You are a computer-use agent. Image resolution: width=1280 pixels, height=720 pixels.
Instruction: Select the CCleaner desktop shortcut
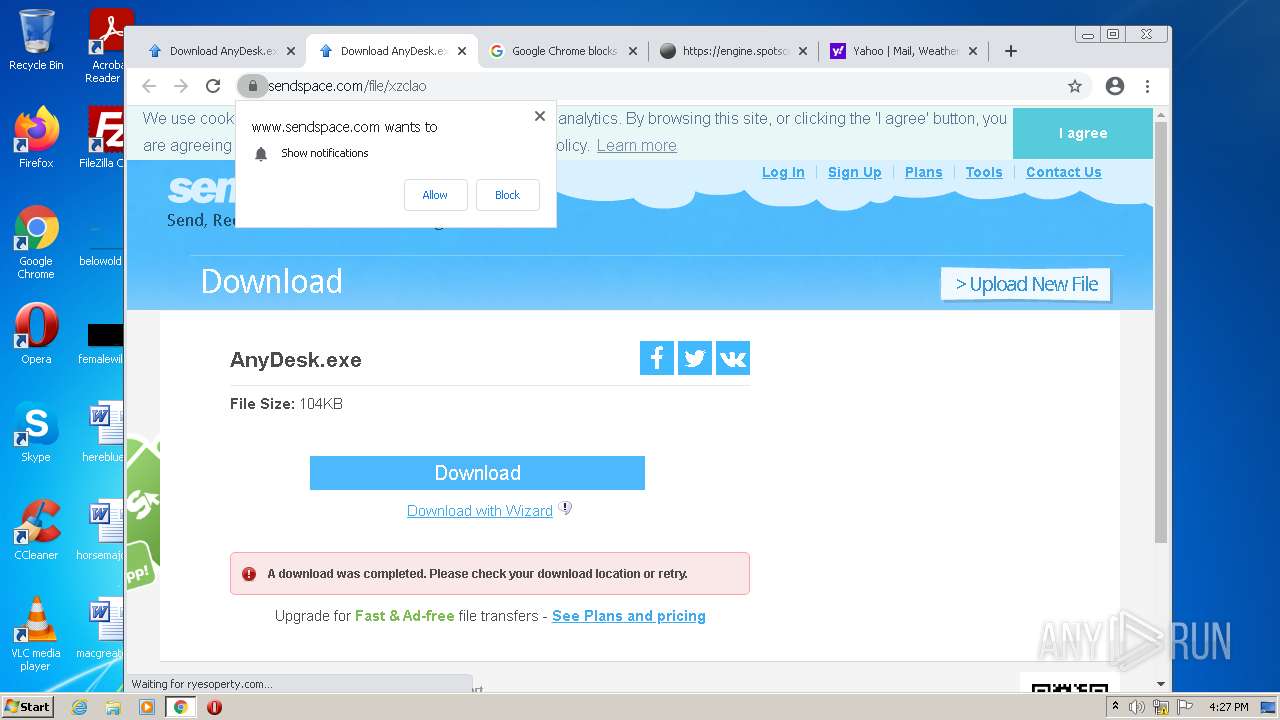pos(36,530)
